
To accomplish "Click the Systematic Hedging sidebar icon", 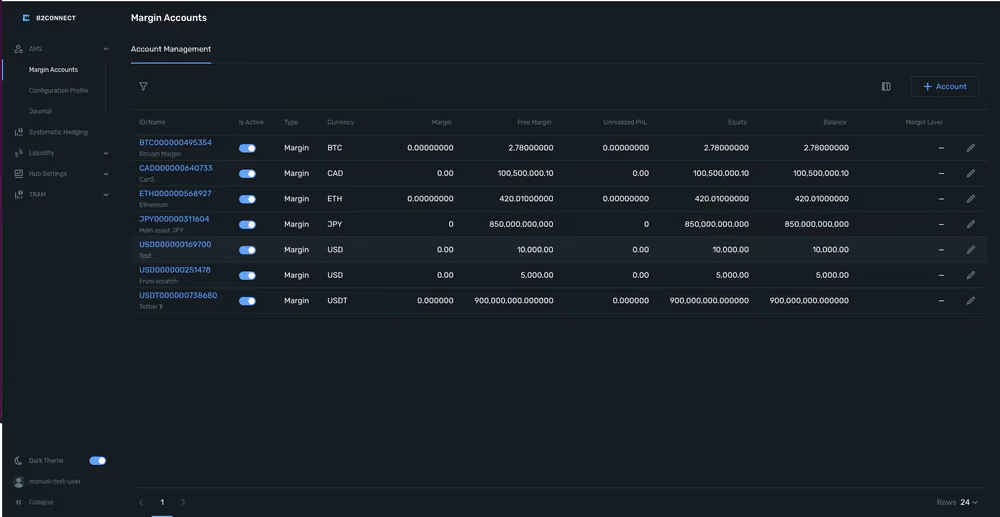I will 18,132.
